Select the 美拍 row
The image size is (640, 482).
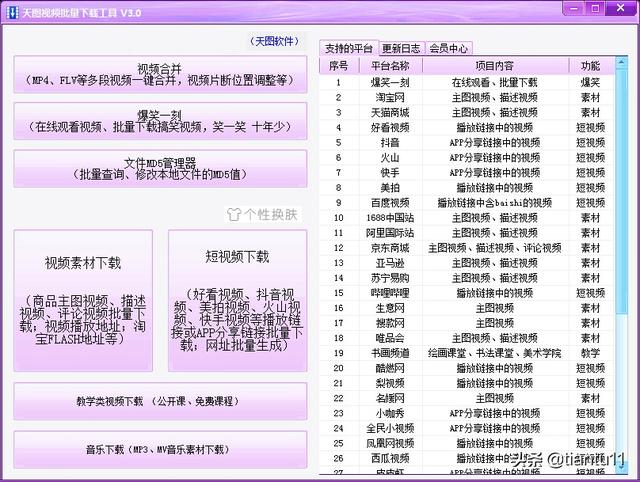[x=467, y=188]
